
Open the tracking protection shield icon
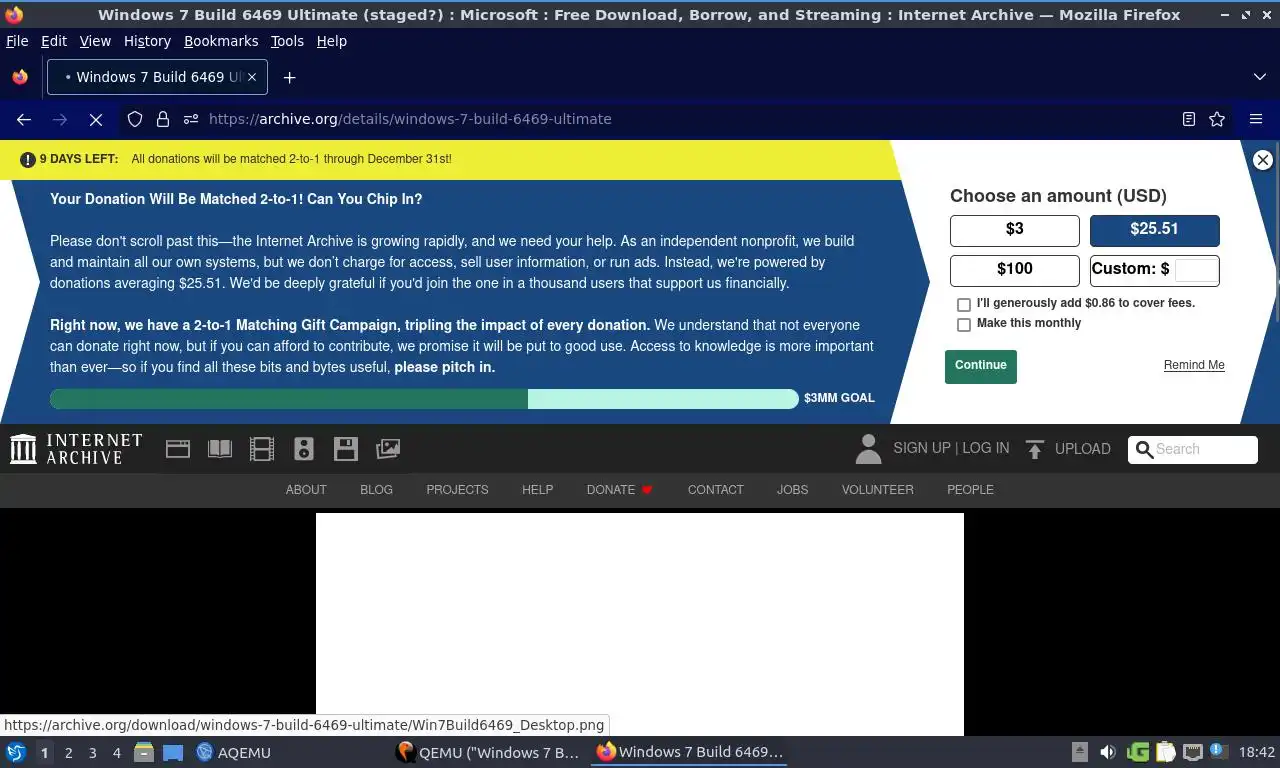[x=135, y=119]
